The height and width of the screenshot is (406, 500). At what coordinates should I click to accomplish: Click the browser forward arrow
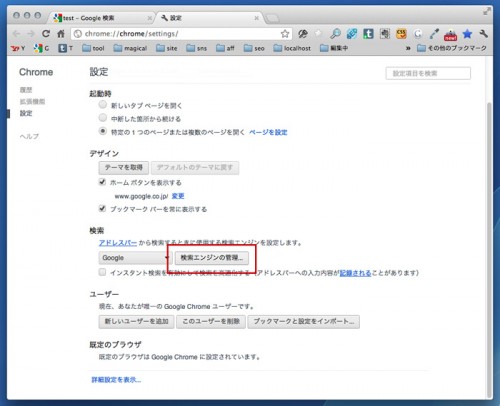(x=31, y=34)
